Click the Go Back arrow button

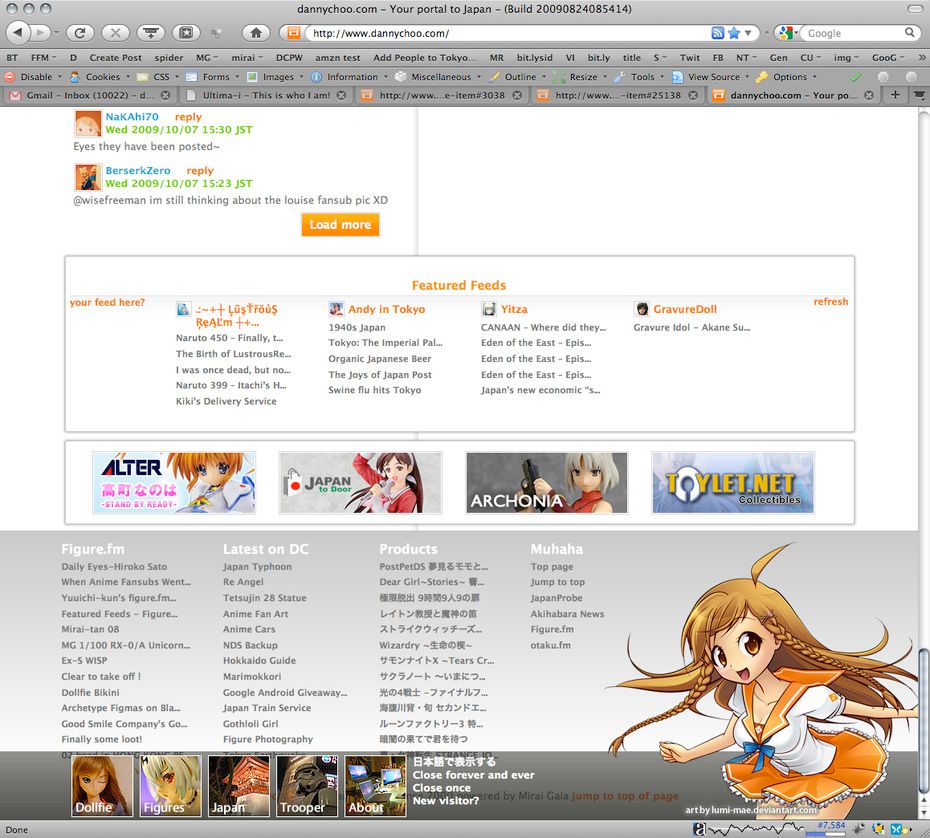point(18,33)
